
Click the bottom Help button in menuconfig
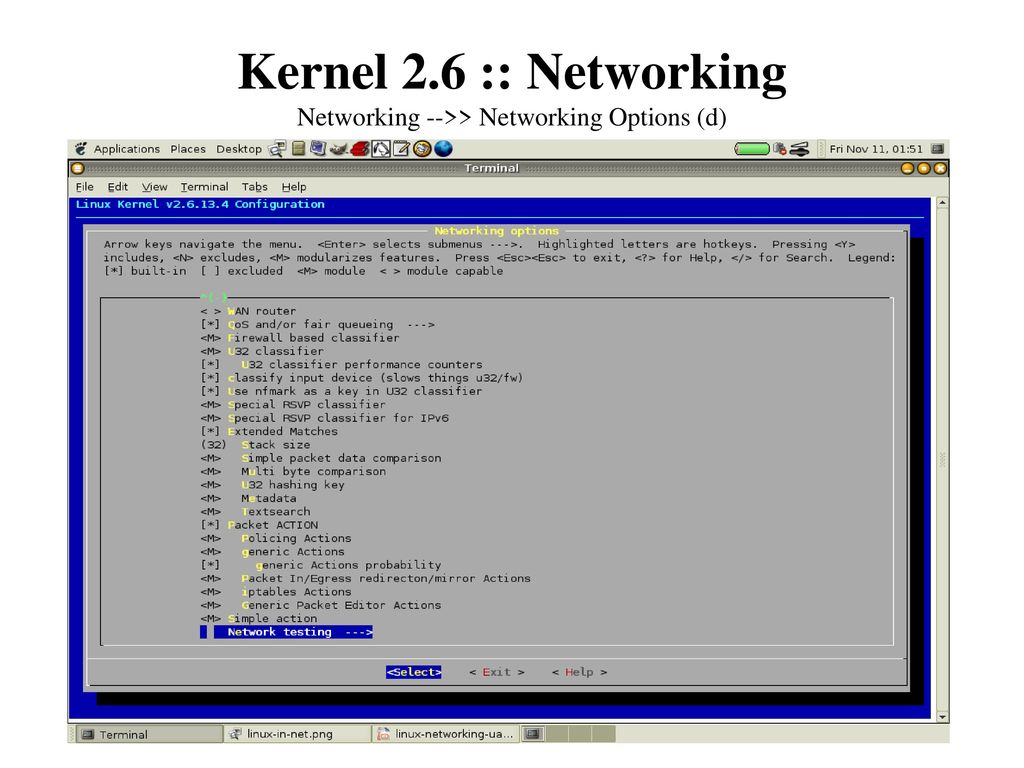click(579, 672)
